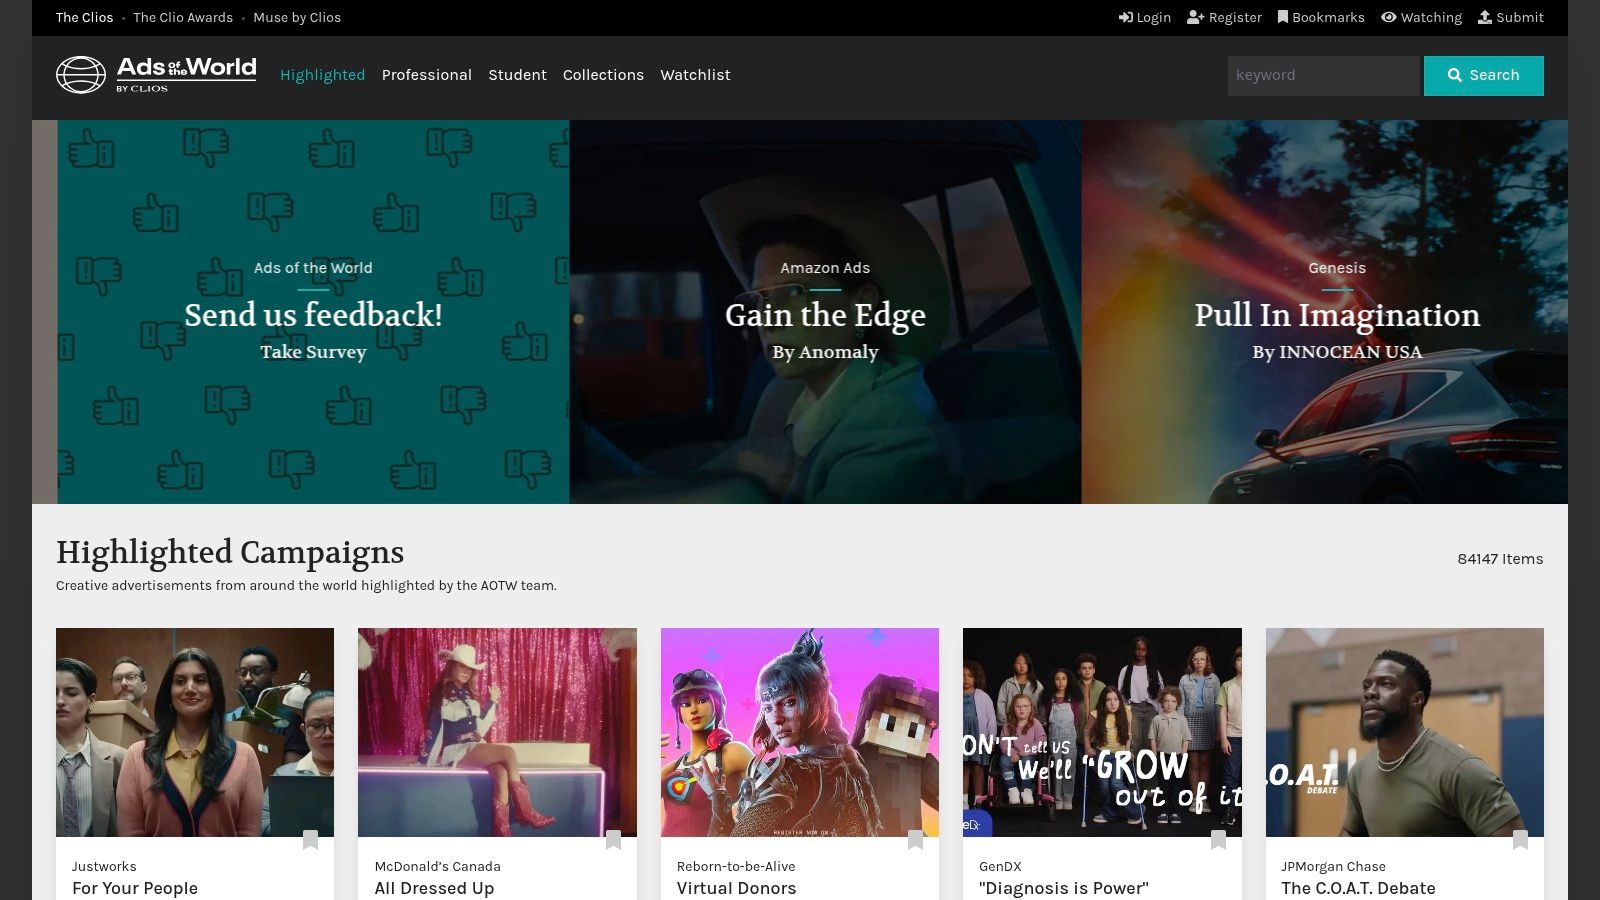Screen dimensions: 1600x900
Task: Focus the keyword search field
Action: click(1324, 76)
